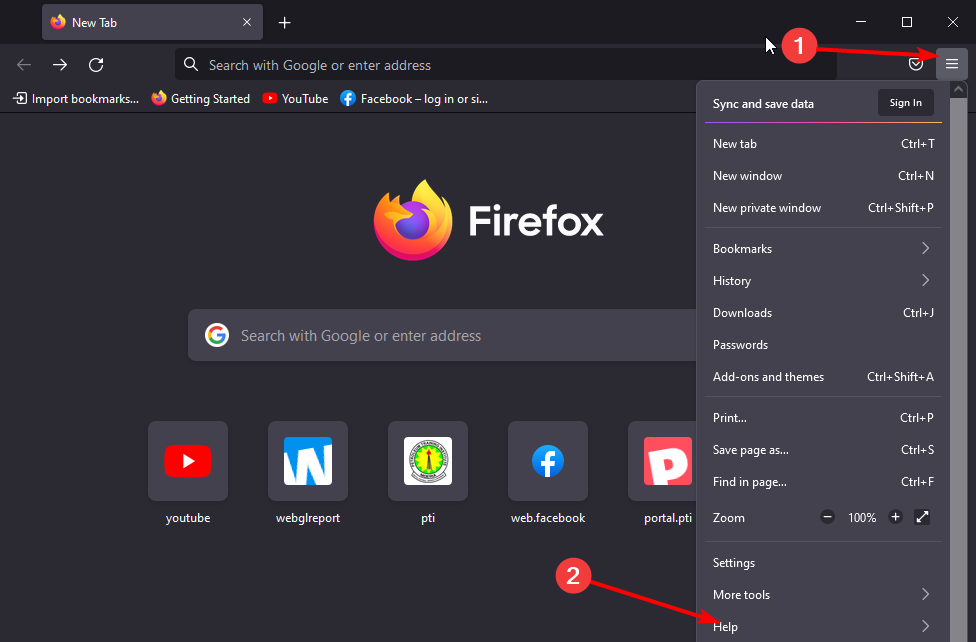Choose New private window menu item

(823, 208)
